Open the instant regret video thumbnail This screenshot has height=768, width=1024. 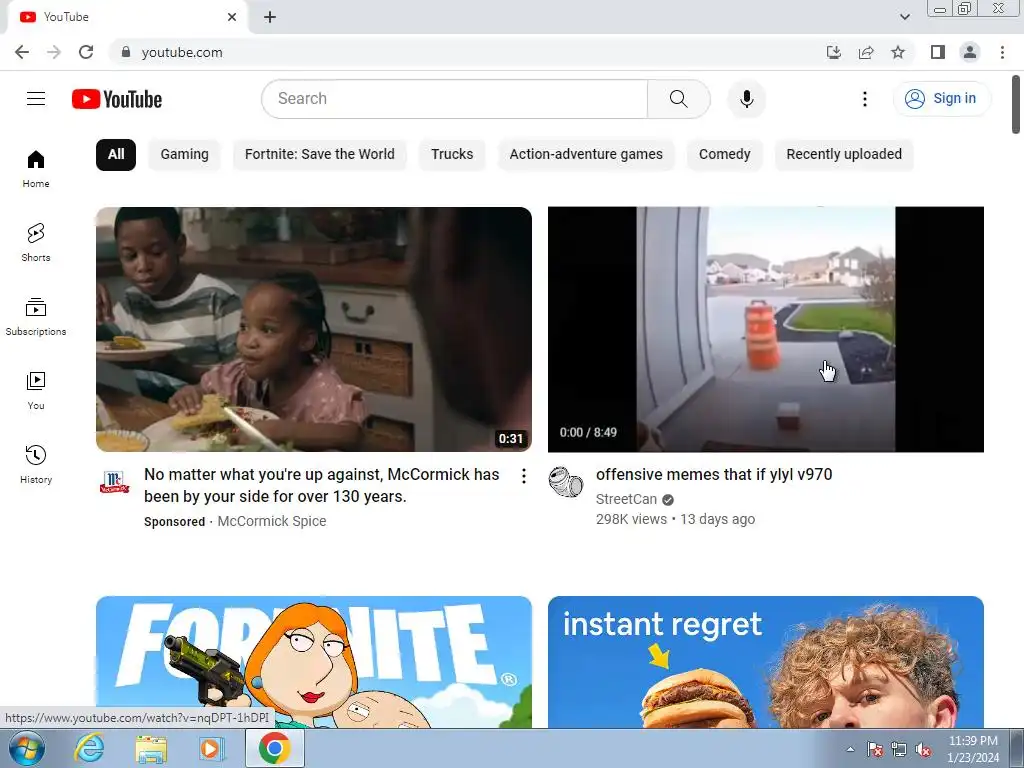tap(765, 662)
